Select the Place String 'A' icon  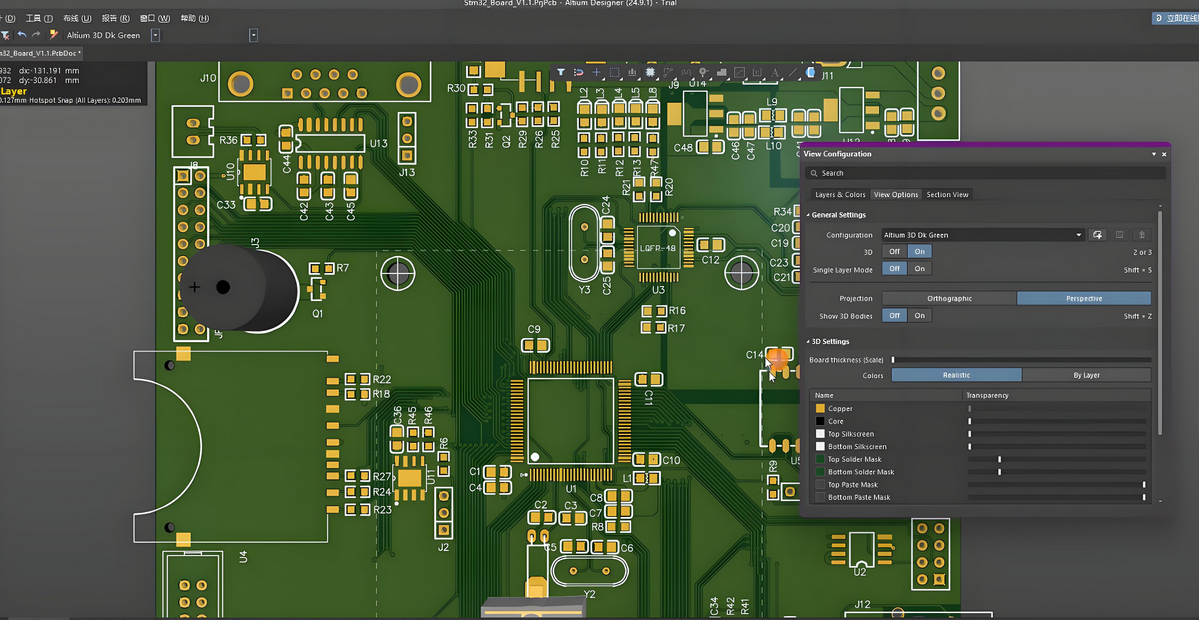coord(775,72)
